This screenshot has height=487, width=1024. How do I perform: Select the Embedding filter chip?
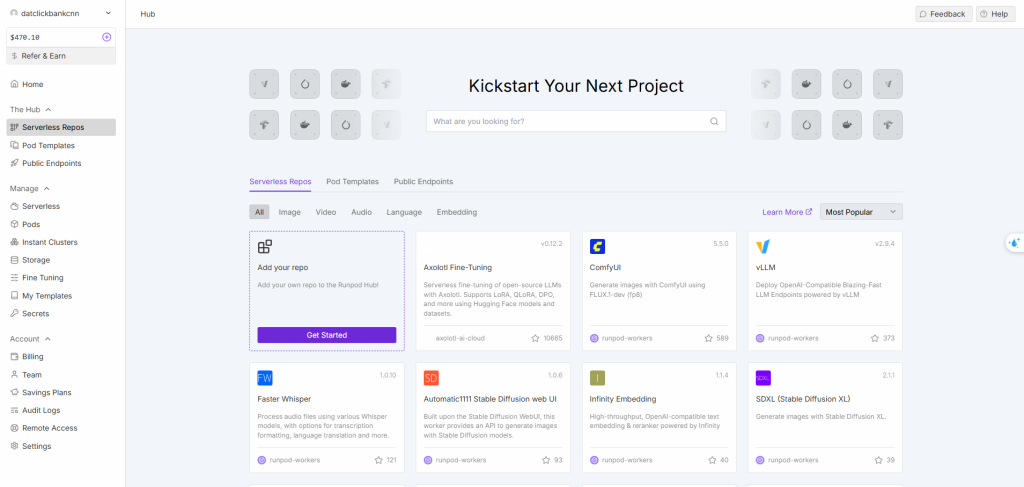tap(456, 212)
